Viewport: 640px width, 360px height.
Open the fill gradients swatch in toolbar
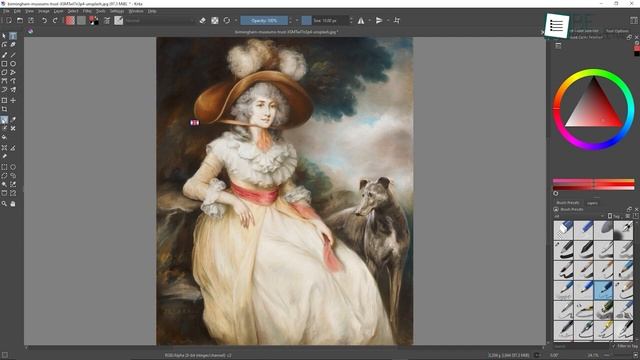(70, 20)
